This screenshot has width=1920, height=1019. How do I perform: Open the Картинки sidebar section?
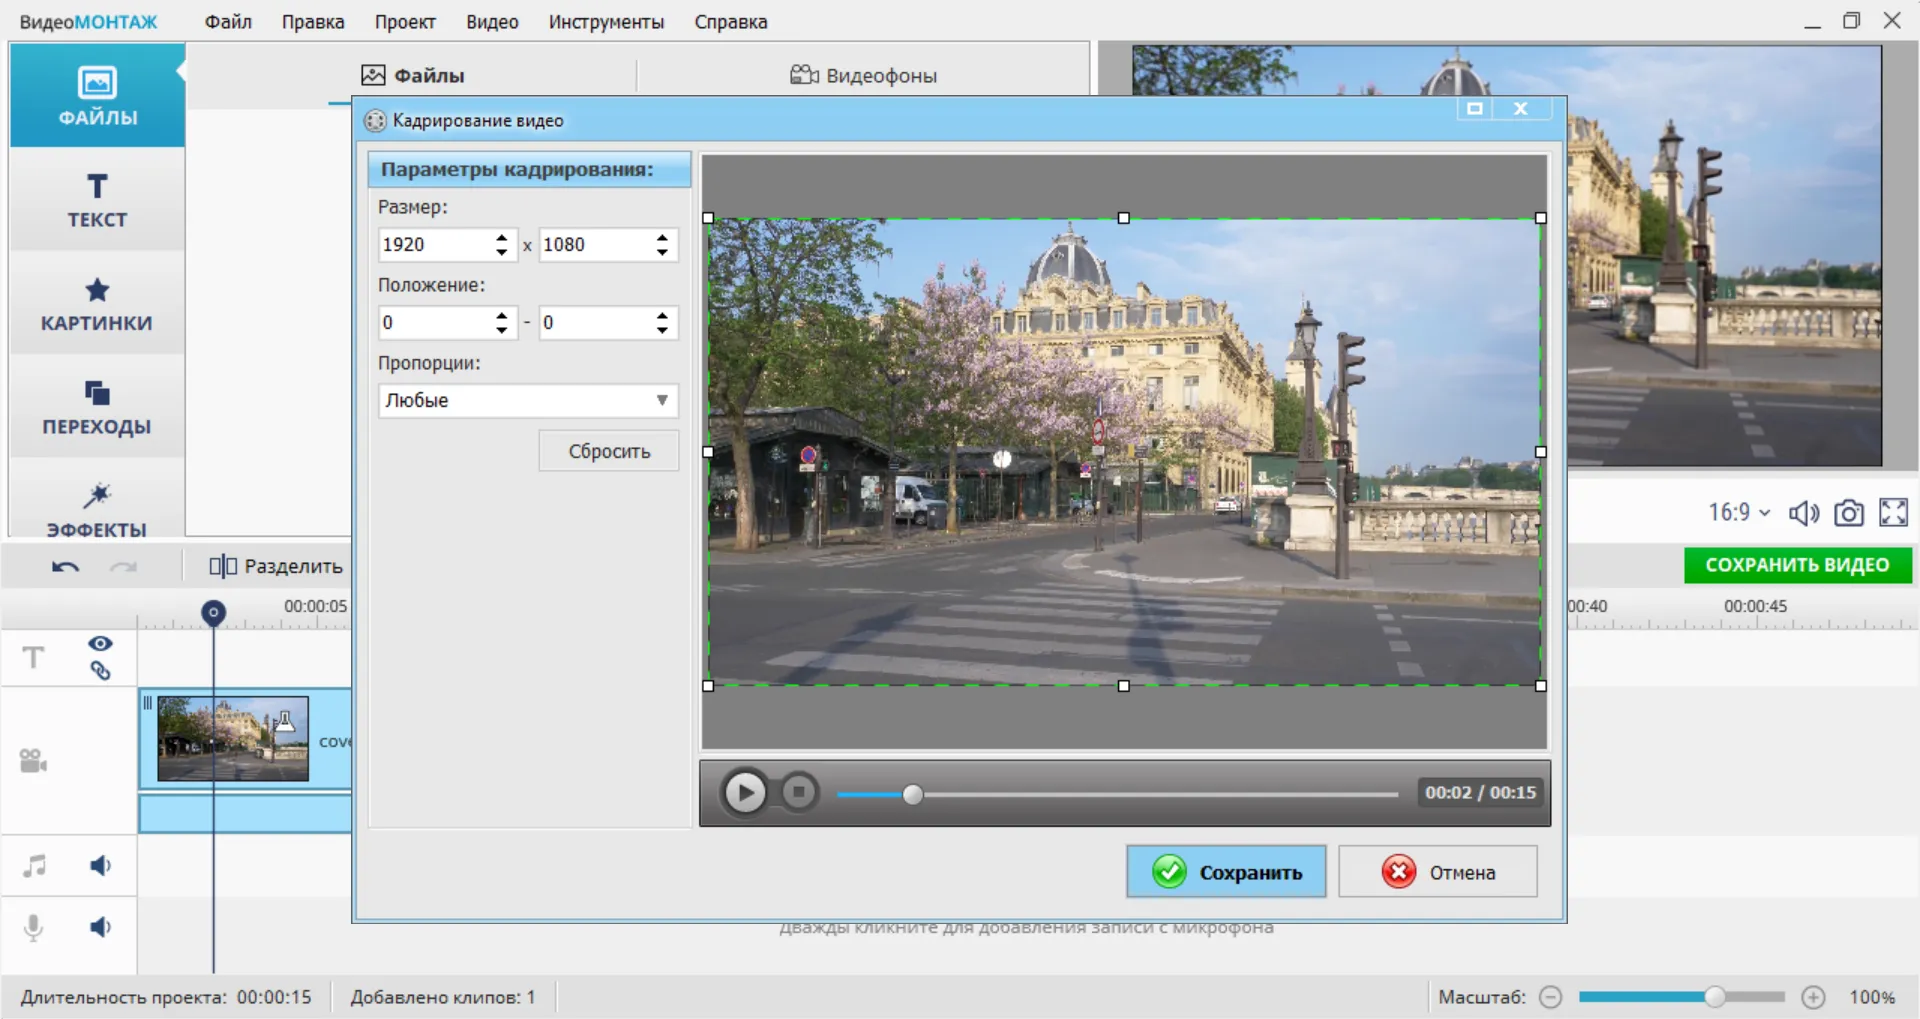click(97, 303)
